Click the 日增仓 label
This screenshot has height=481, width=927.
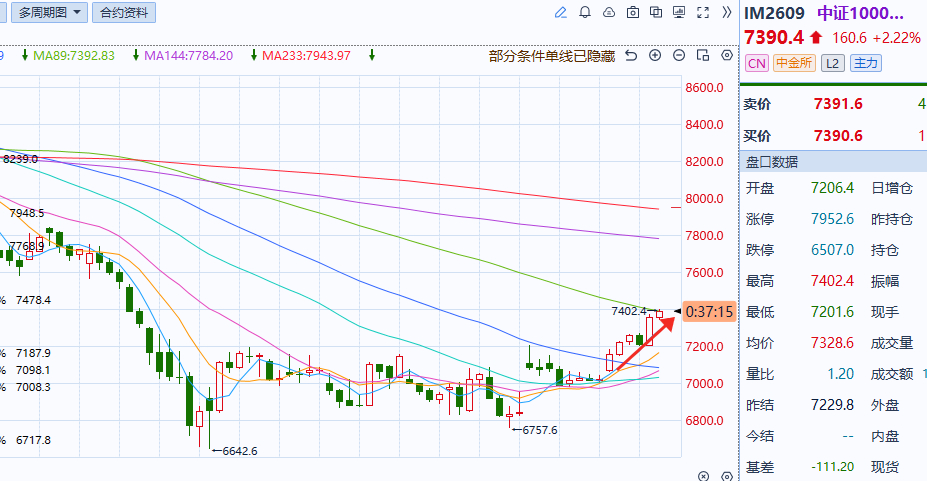point(892,188)
